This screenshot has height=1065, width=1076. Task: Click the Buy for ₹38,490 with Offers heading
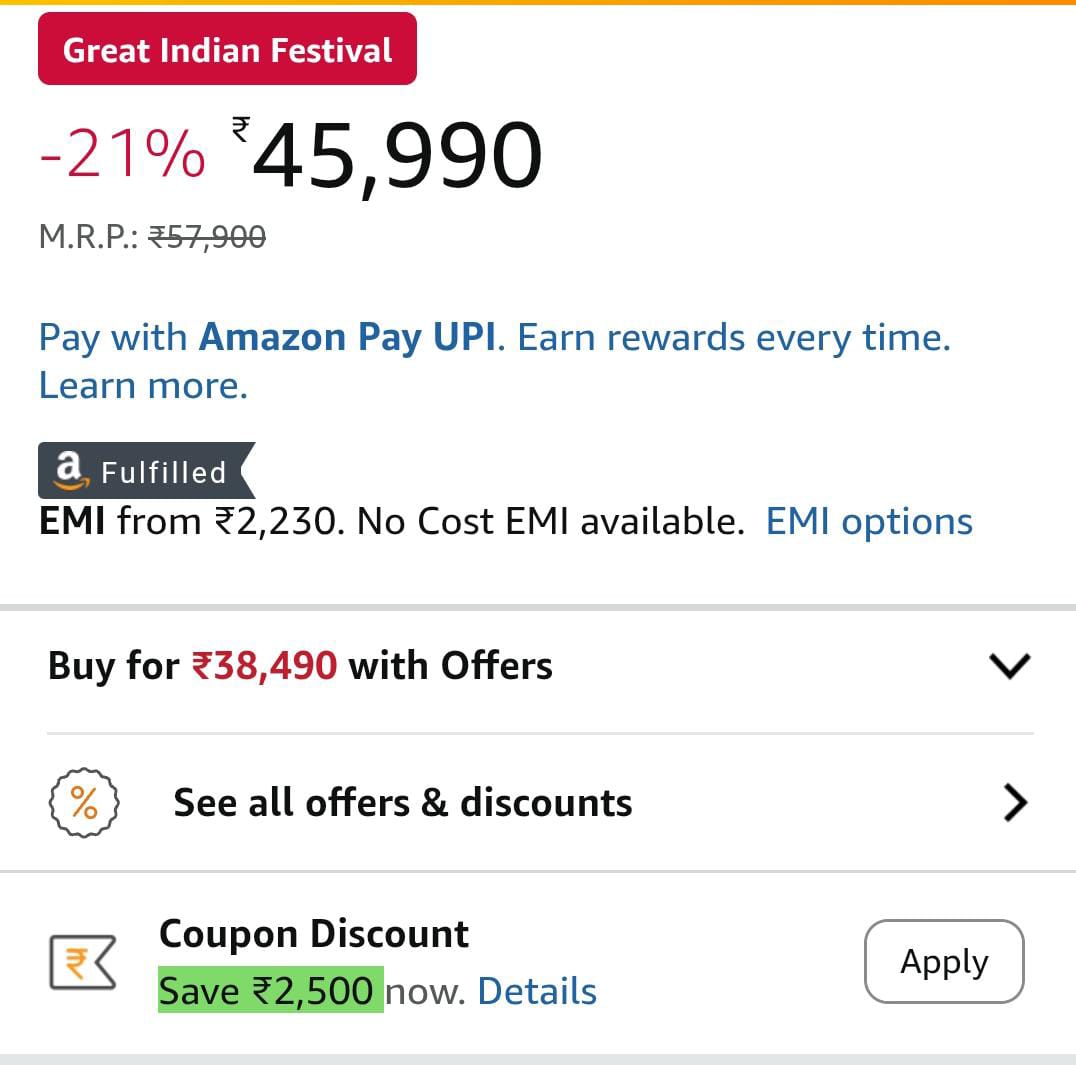pyautogui.click(x=300, y=666)
